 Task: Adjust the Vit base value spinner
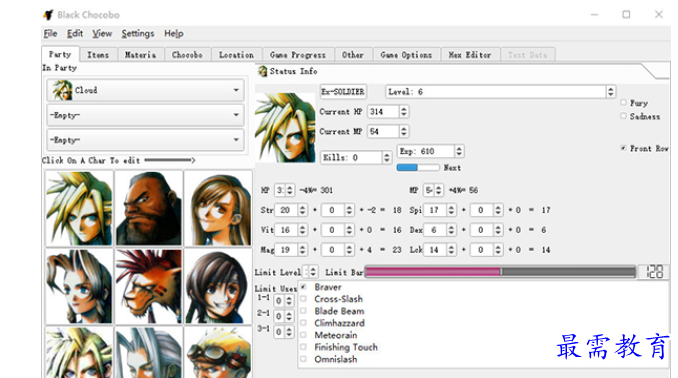coord(302,230)
